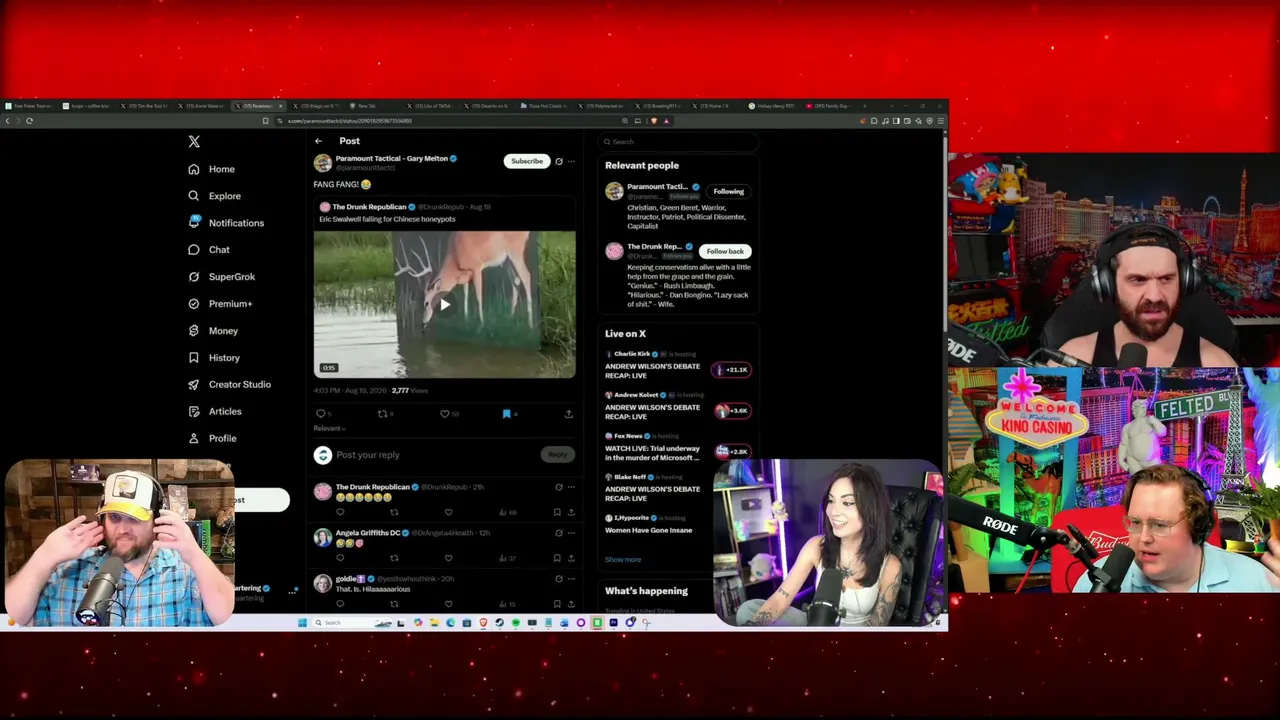The image size is (1280, 720).
Task: Click the Articles sidebar icon
Action: (194, 412)
